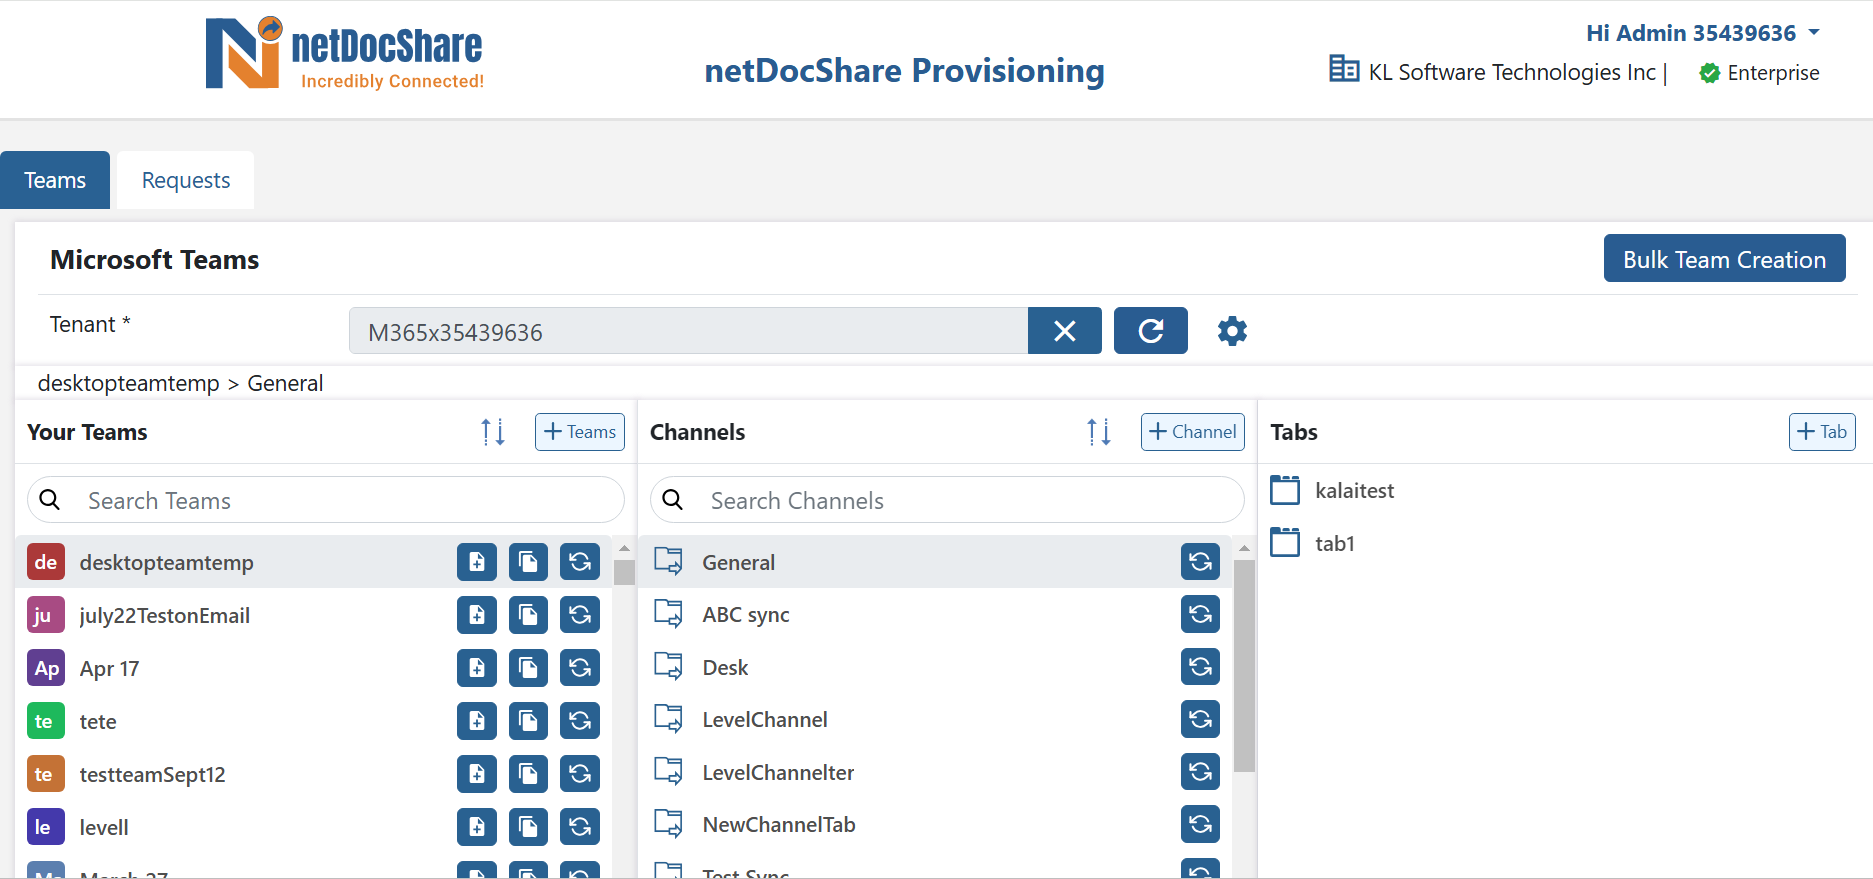The height and width of the screenshot is (879, 1873).
Task: Click the add-document icon for levell team
Action: pyautogui.click(x=477, y=827)
